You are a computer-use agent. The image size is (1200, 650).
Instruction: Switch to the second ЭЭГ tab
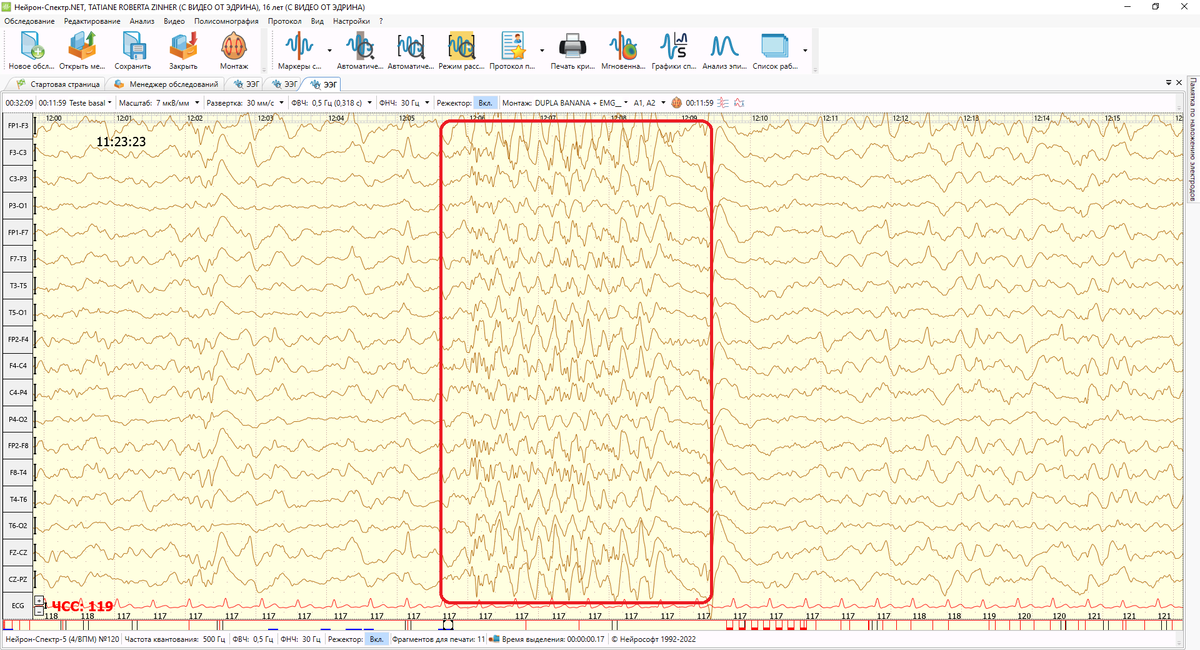(x=283, y=85)
